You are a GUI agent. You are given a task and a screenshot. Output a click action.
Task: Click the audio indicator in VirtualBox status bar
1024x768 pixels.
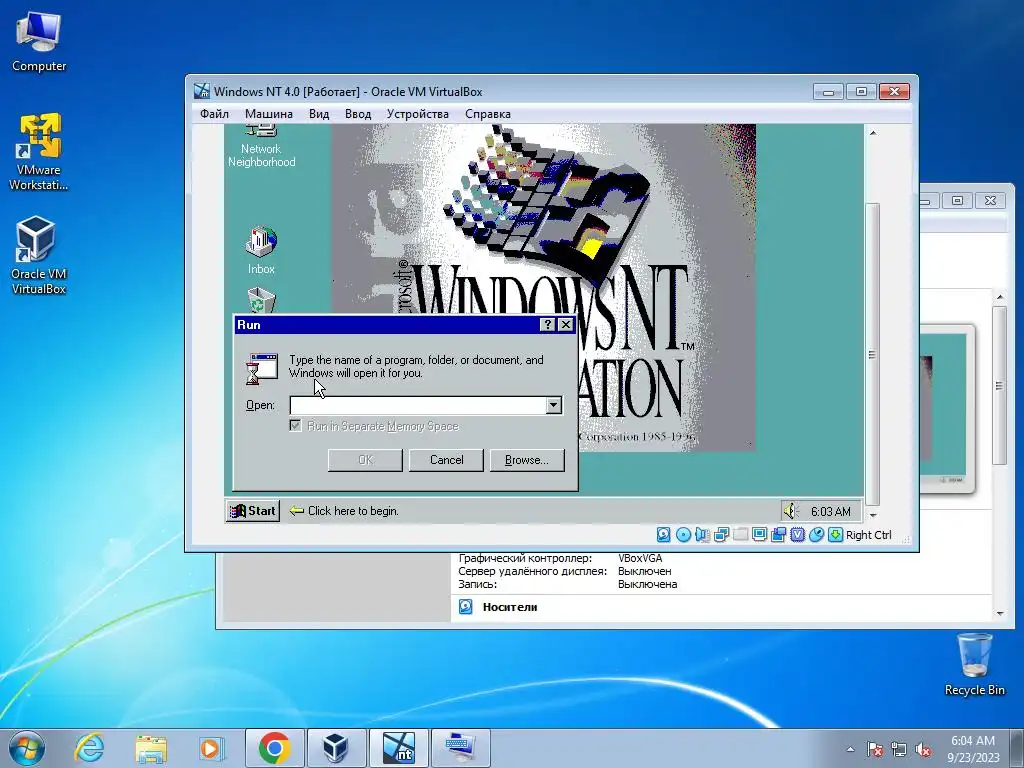[702, 535]
